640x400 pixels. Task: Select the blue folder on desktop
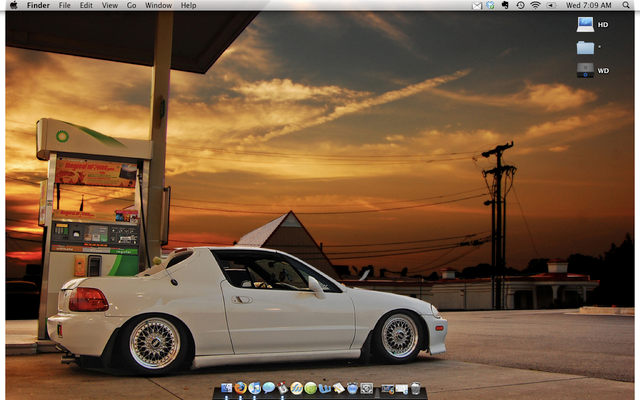(586, 47)
